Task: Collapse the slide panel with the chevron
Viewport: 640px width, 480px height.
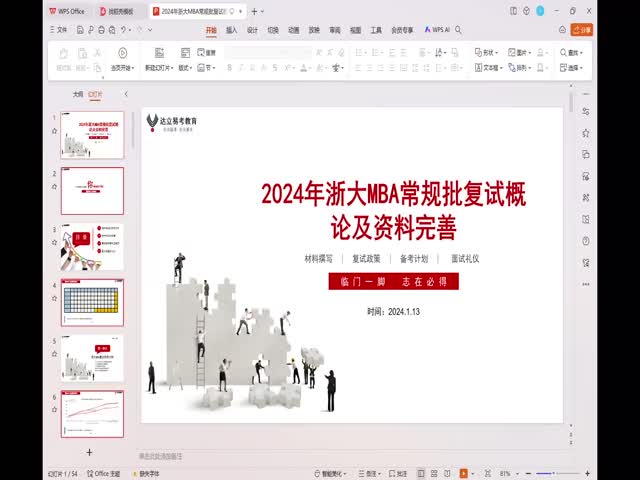Action: [x=126, y=94]
